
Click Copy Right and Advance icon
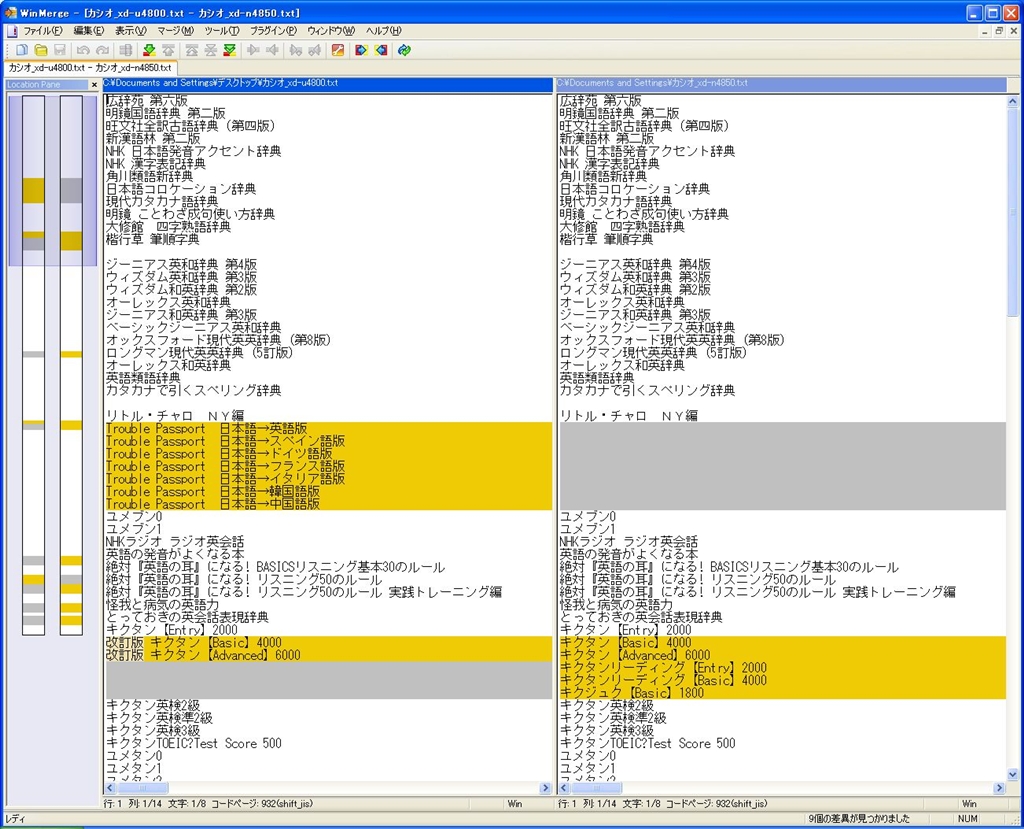tap(296, 50)
